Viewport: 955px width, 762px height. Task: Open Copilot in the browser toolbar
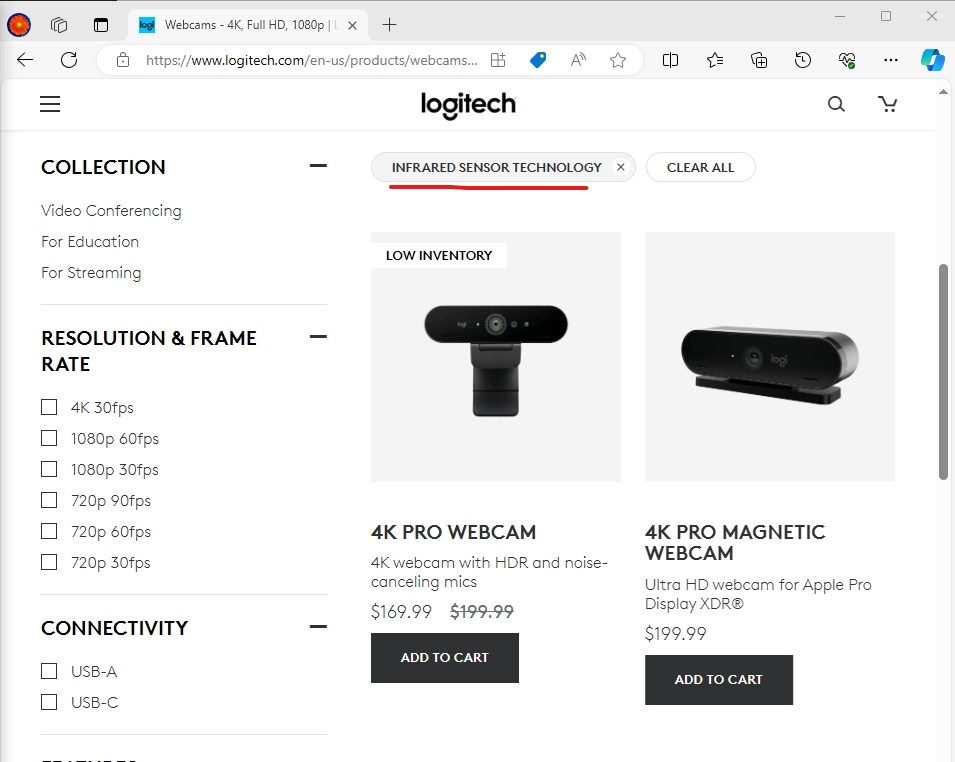(932, 60)
